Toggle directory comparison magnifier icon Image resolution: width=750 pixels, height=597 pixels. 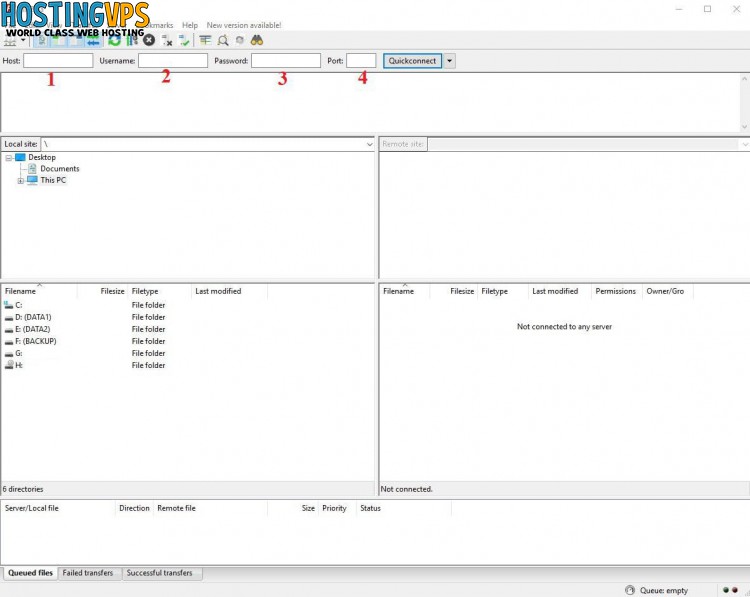pos(222,41)
